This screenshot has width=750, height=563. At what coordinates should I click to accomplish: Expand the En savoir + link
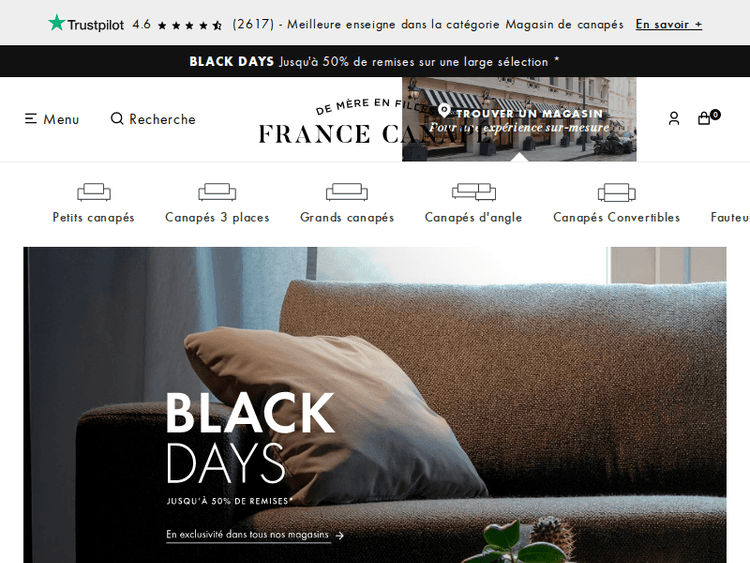pyautogui.click(x=669, y=24)
